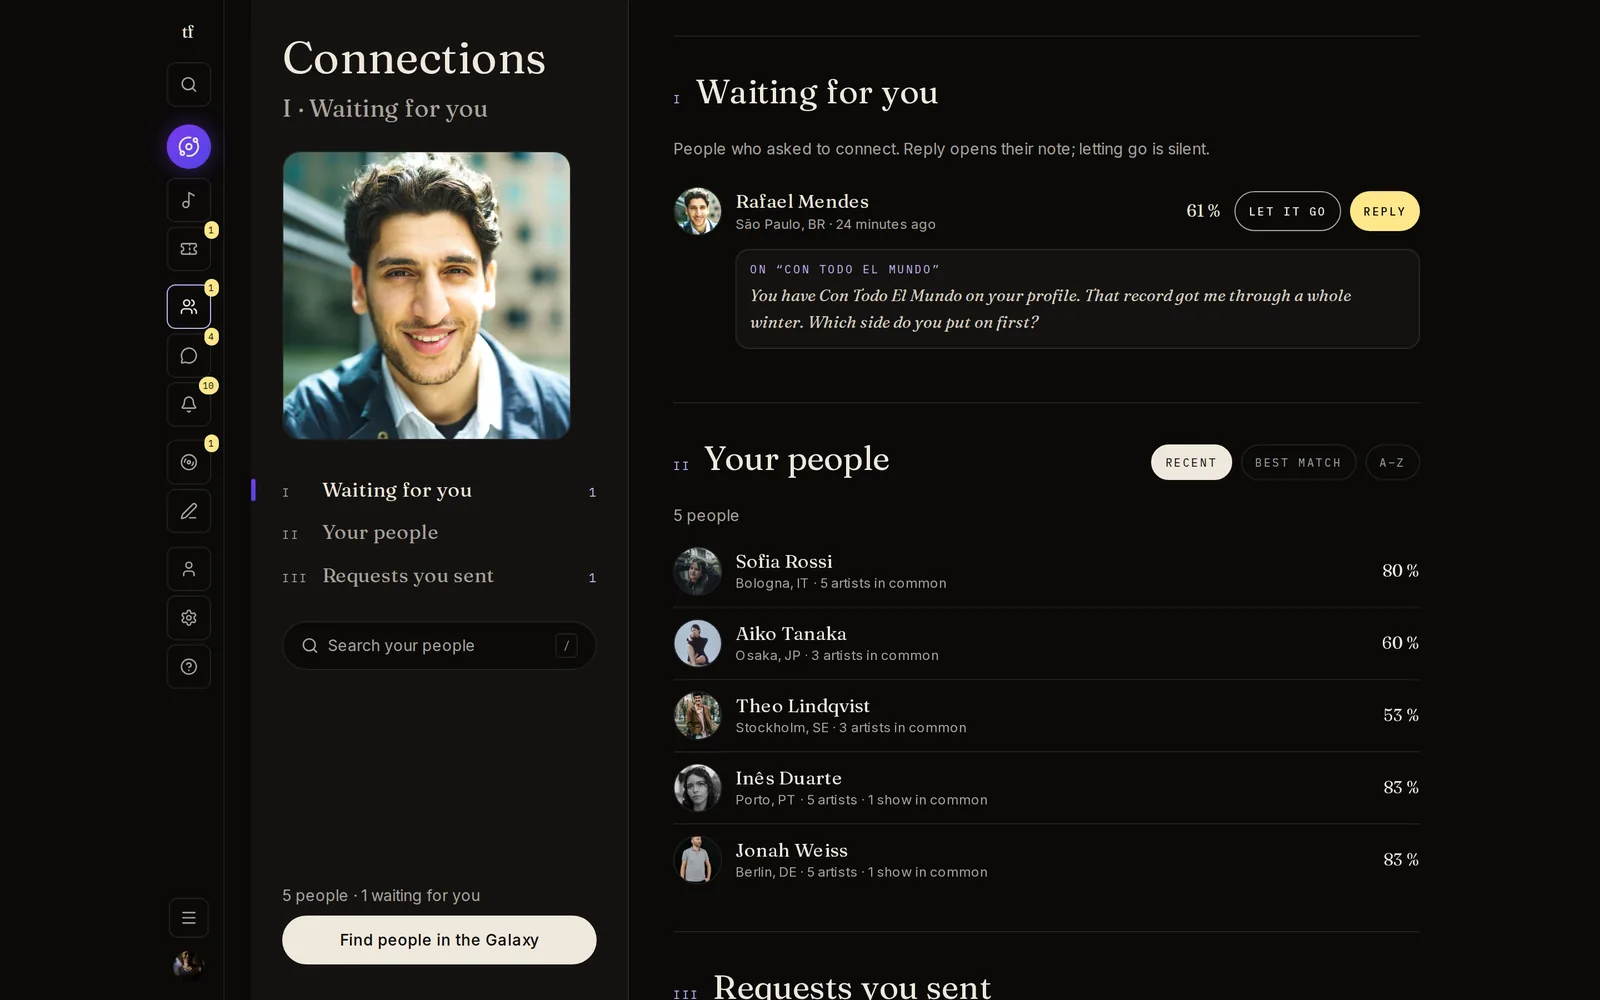This screenshot has width=1600, height=1000.
Task: Open Jonah Weiss's connection row
Action: coord(1046,860)
